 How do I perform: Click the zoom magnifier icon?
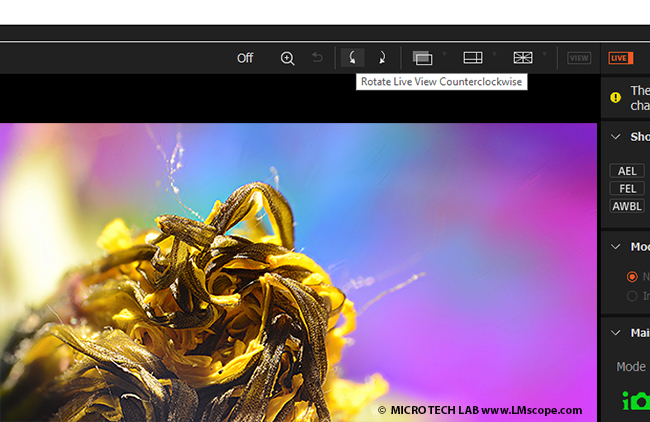[x=287, y=58]
